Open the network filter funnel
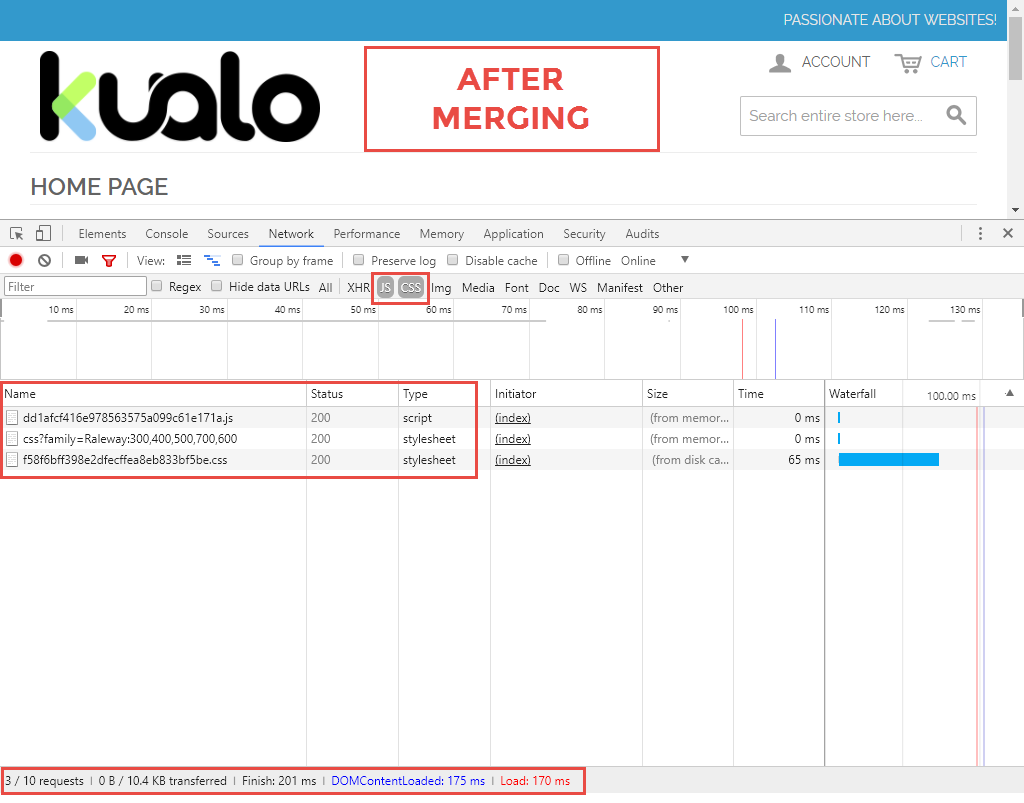The width and height of the screenshot is (1024, 803). tap(108, 260)
